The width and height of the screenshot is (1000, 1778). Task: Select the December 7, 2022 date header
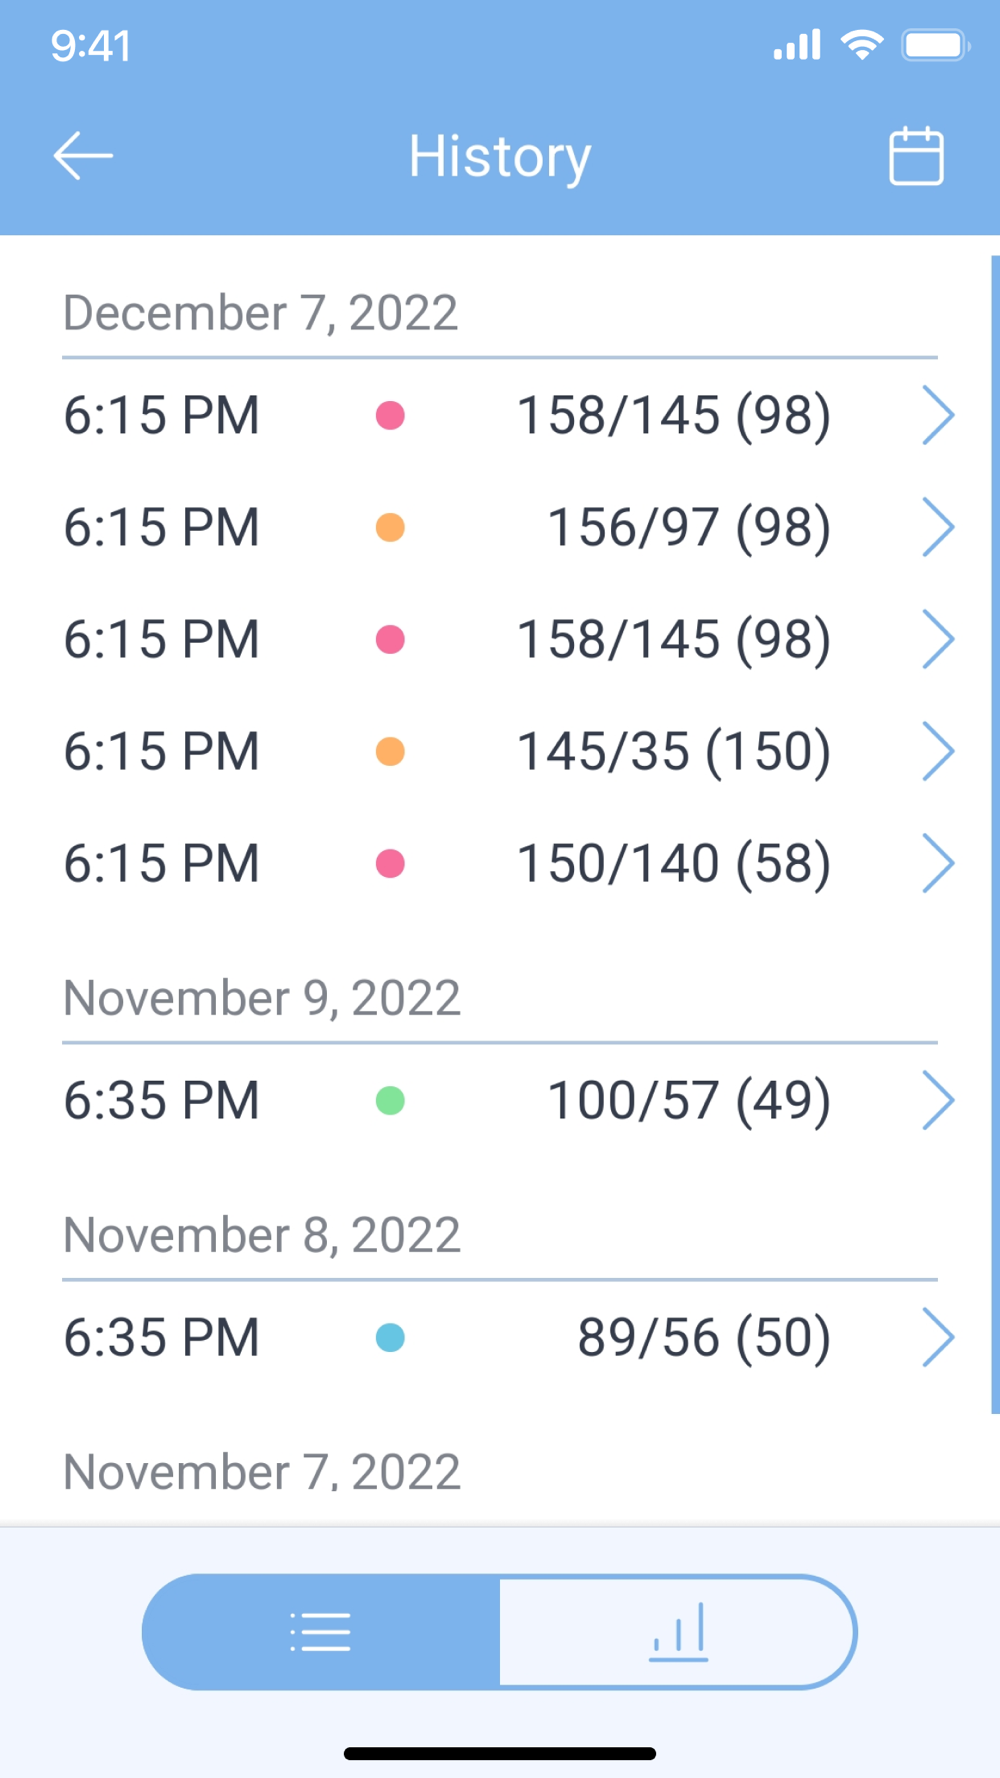(260, 313)
